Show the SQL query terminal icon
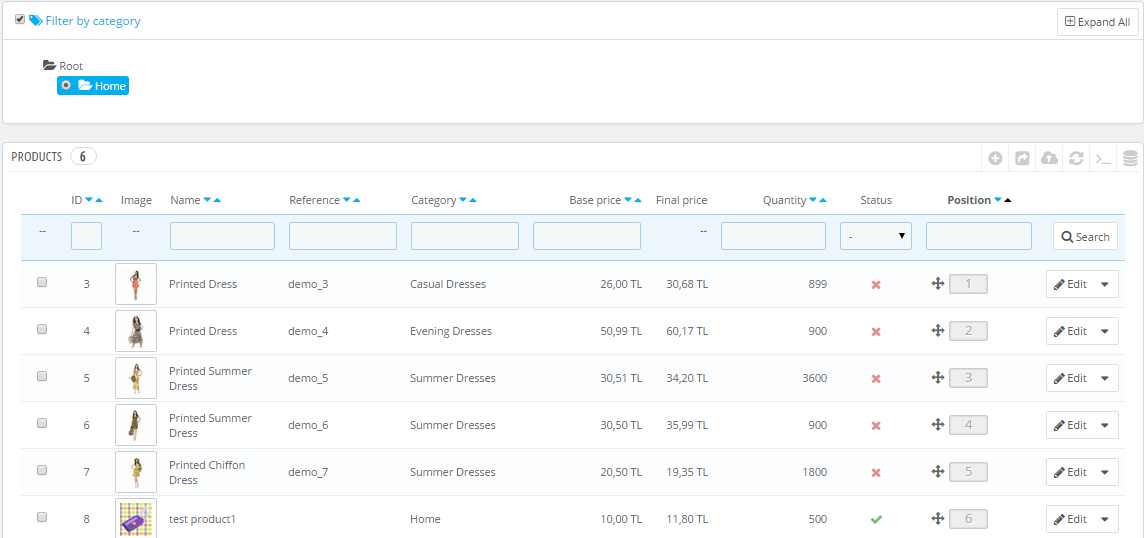This screenshot has height=538, width=1144. point(1104,158)
